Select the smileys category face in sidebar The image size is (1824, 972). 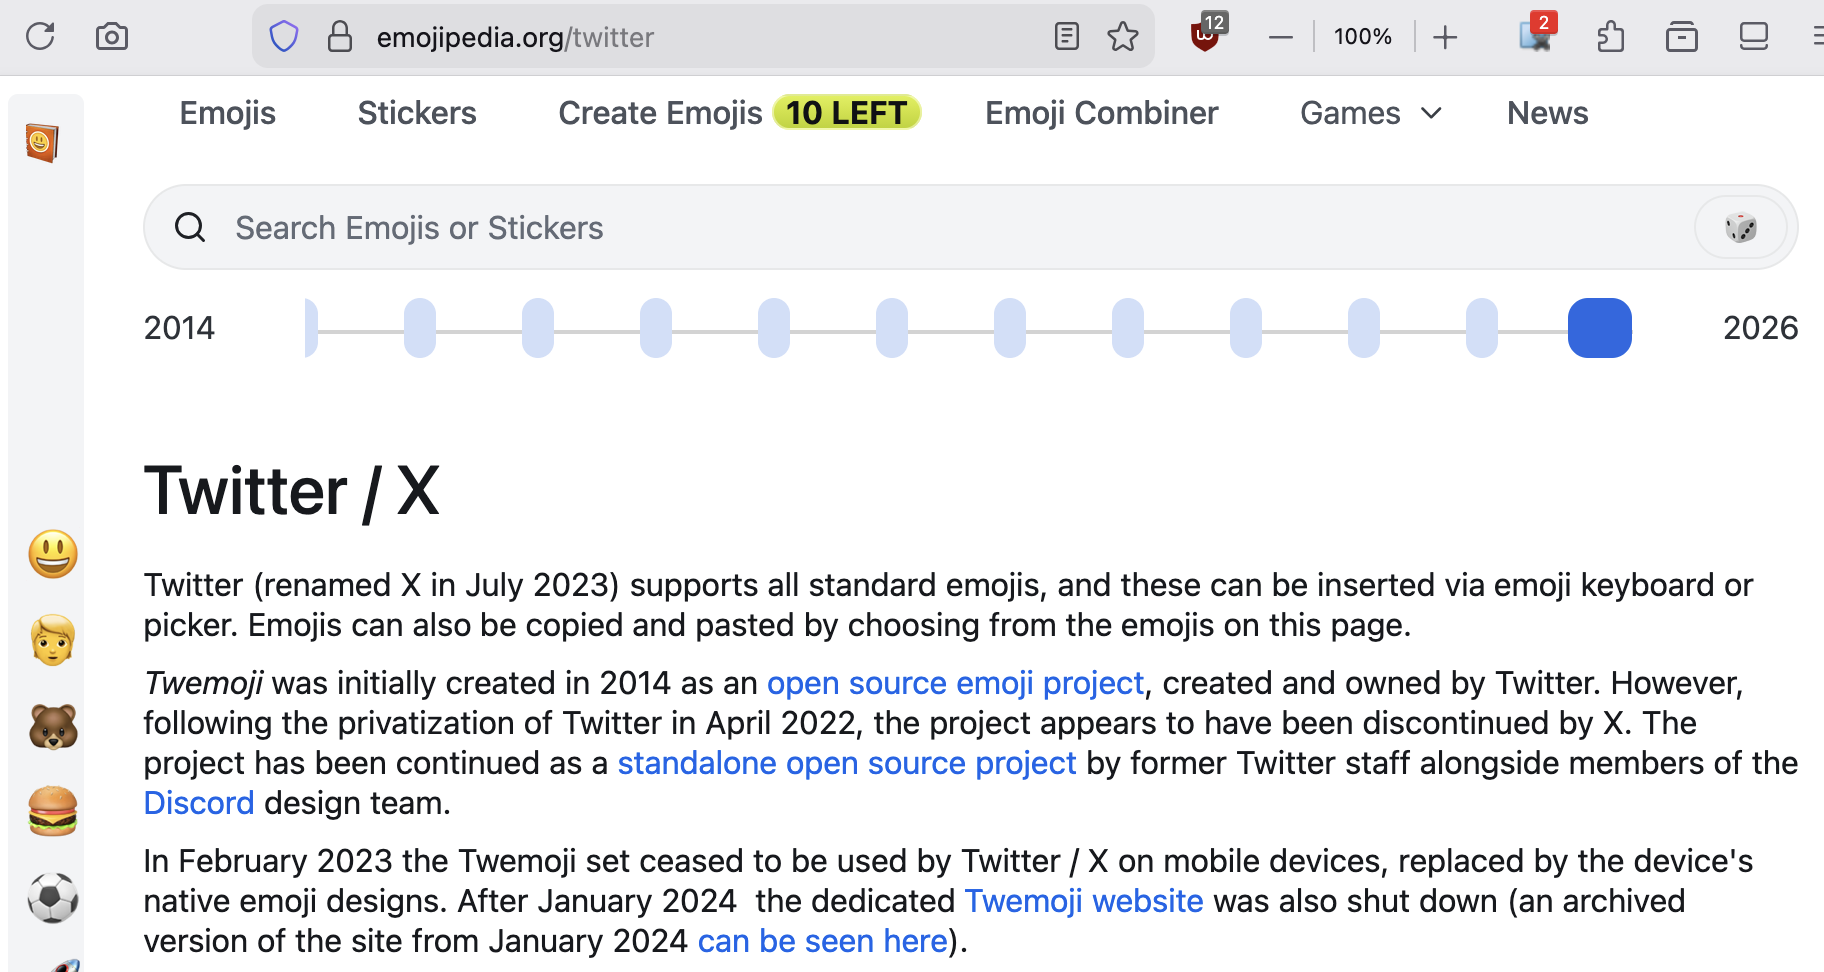pos(53,554)
